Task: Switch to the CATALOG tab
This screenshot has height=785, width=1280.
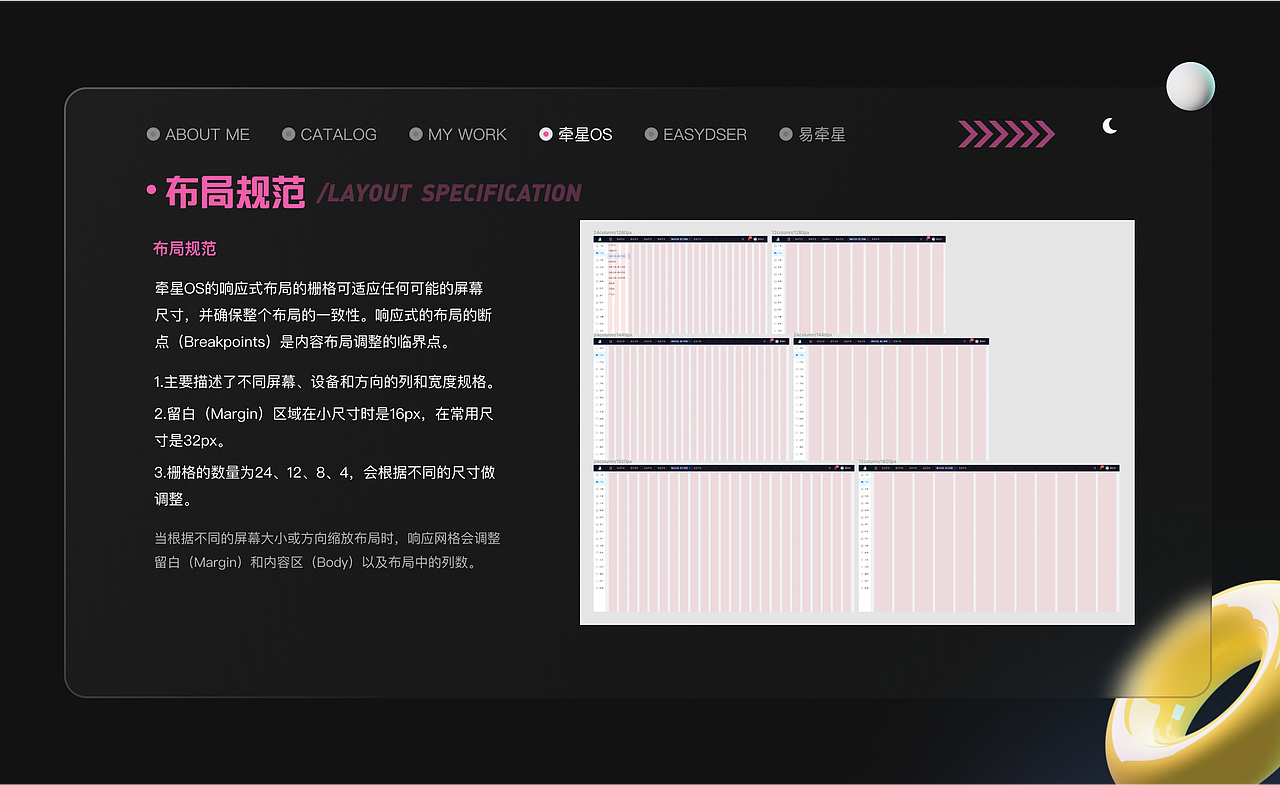Action: (x=329, y=134)
